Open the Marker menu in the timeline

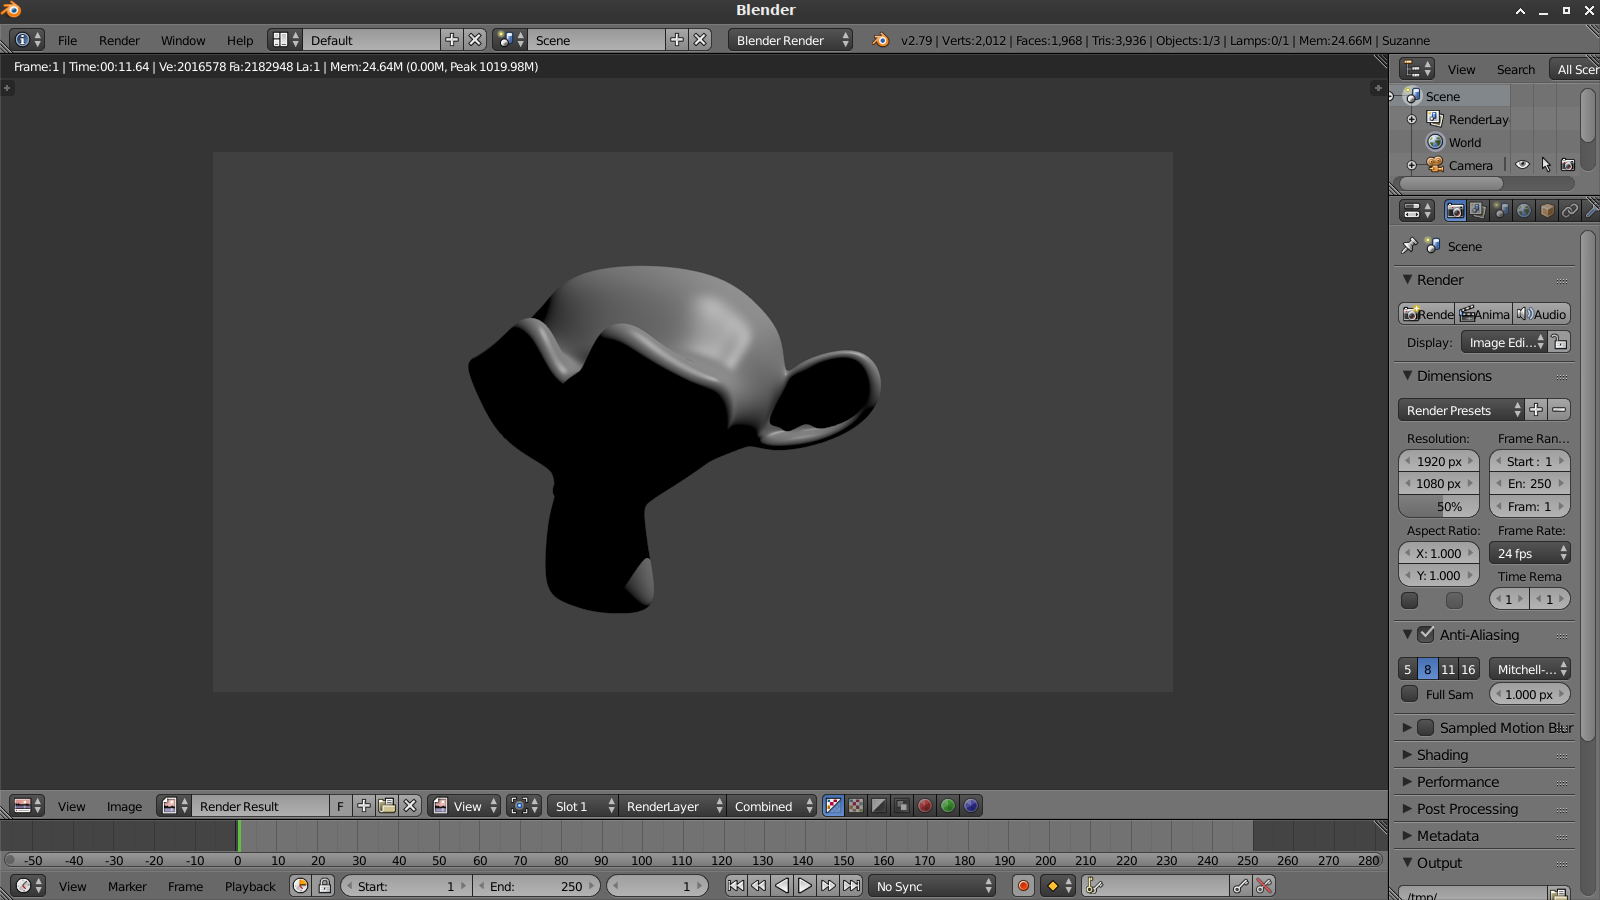tap(127, 886)
